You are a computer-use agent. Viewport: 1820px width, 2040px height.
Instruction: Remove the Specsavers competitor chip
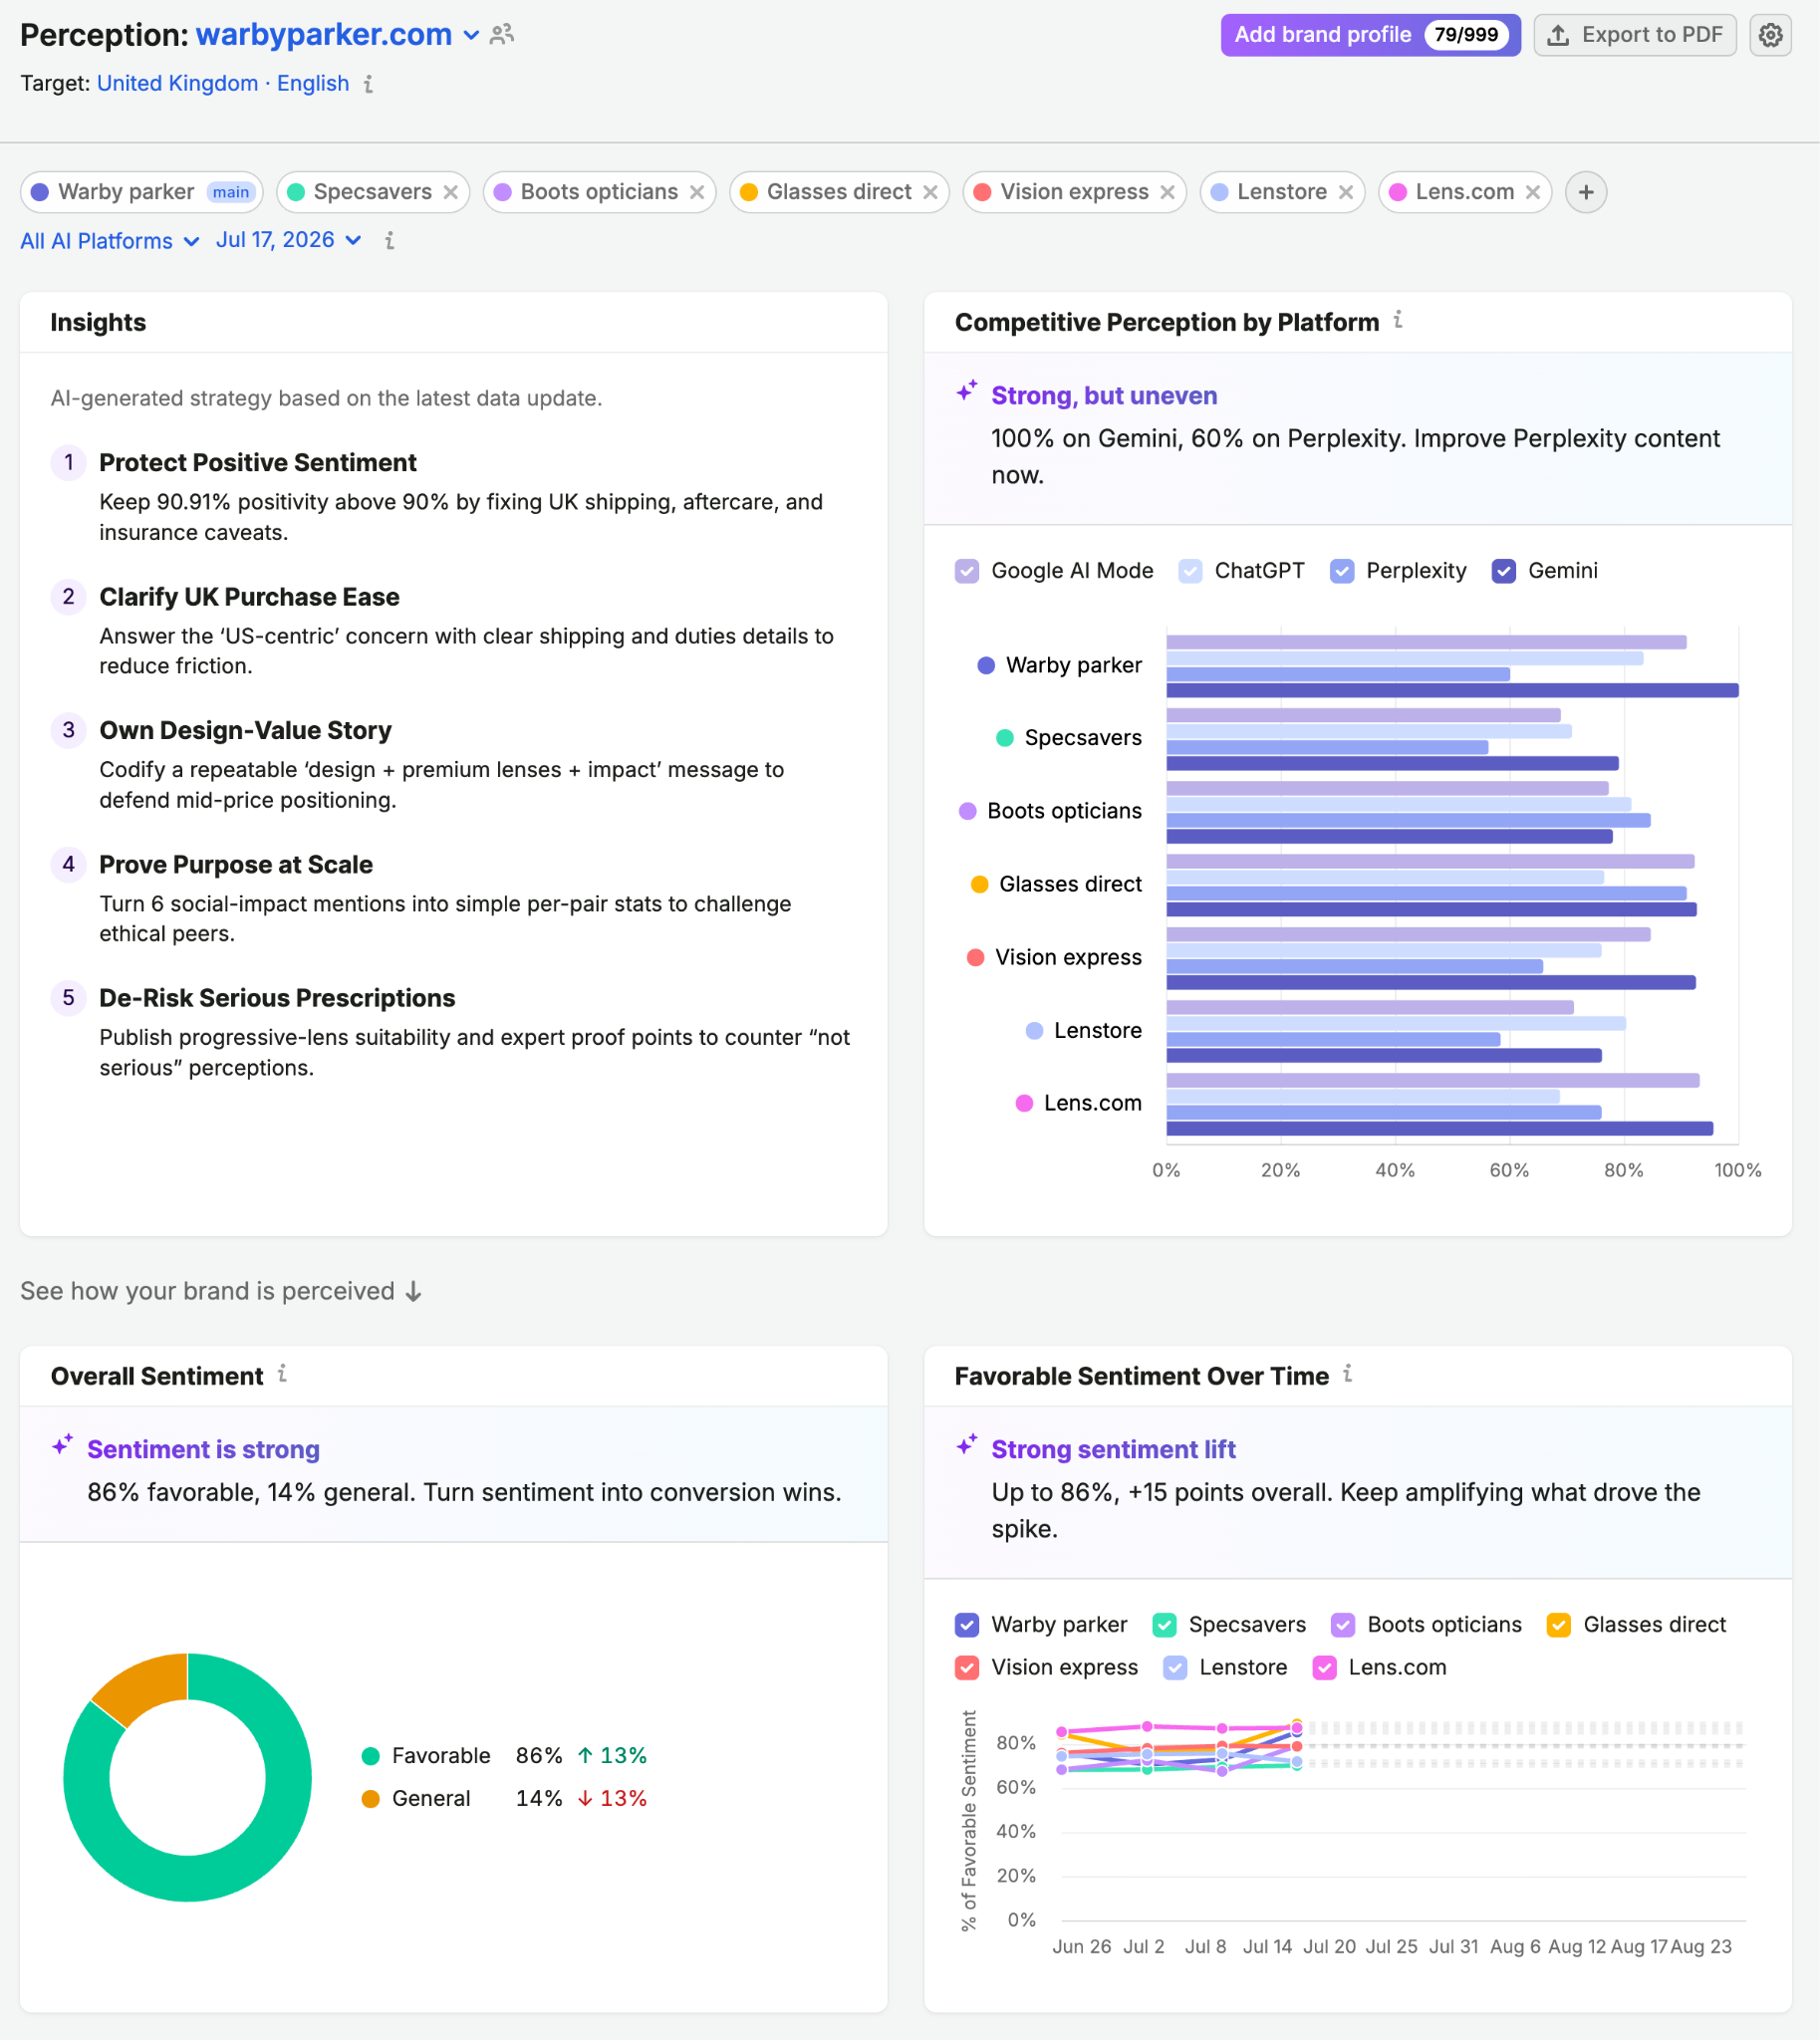[451, 192]
